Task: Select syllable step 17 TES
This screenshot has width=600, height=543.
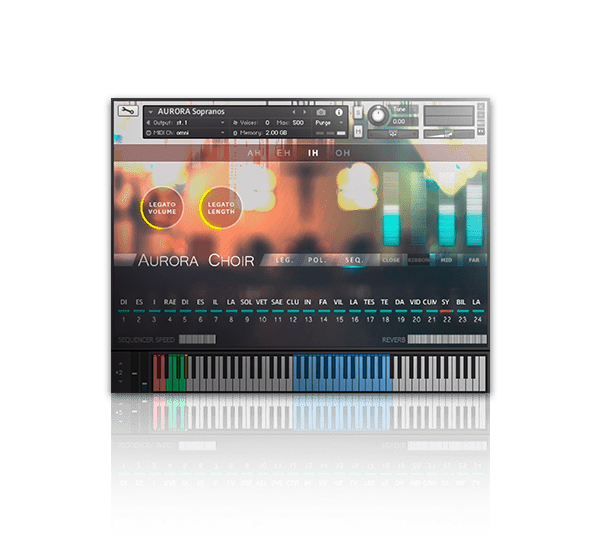Action: tap(369, 302)
